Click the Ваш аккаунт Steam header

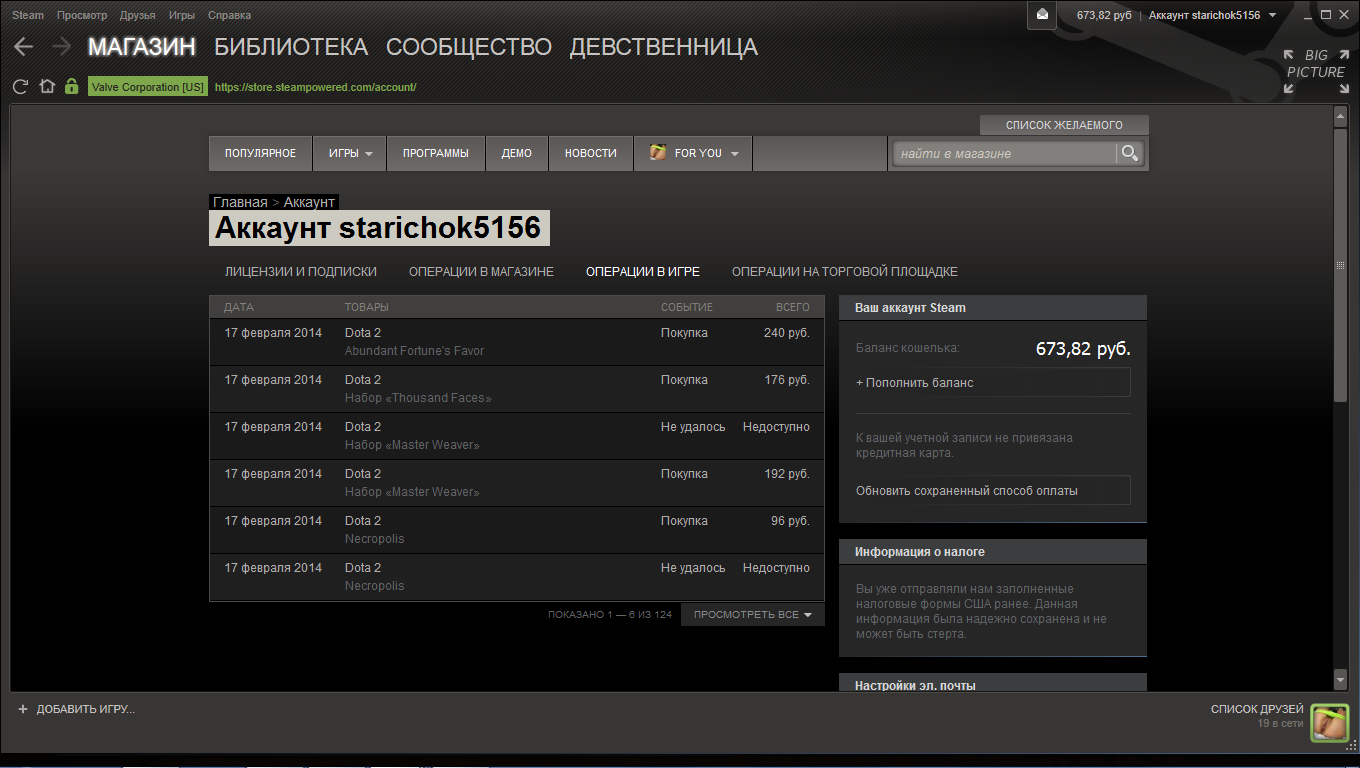993,308
